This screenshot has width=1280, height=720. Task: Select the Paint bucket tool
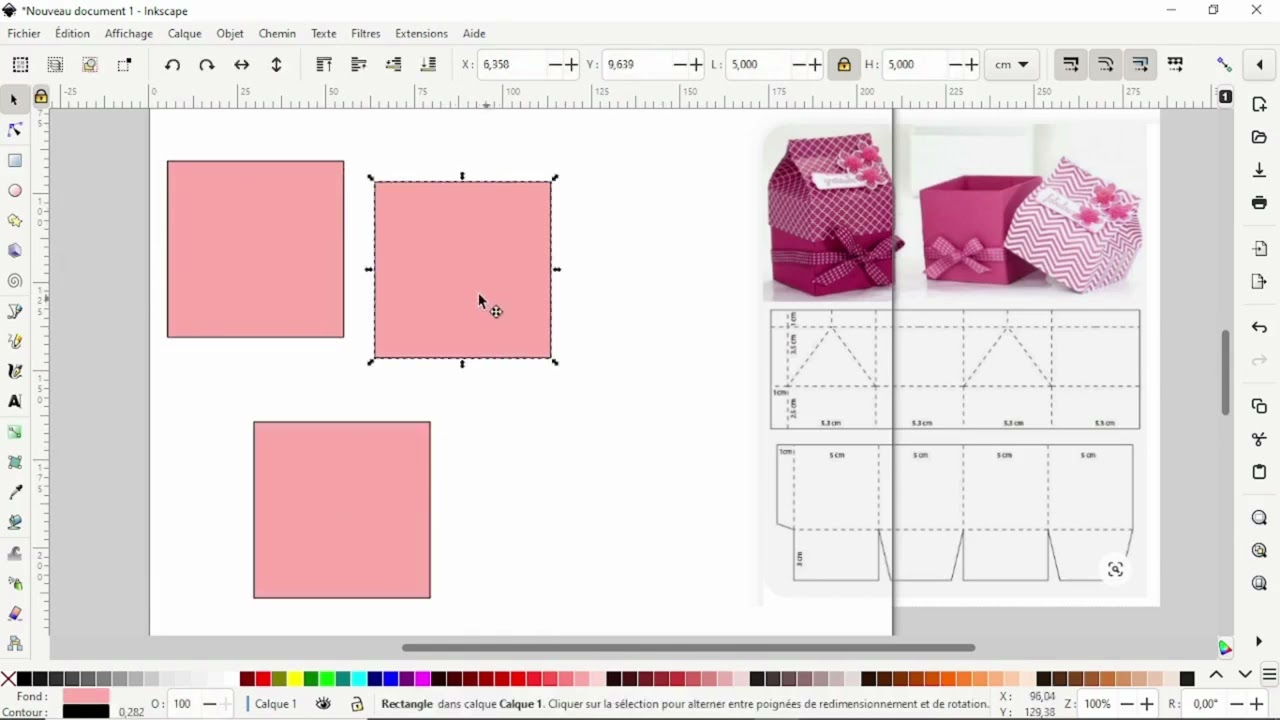click(x=14, y=522)
